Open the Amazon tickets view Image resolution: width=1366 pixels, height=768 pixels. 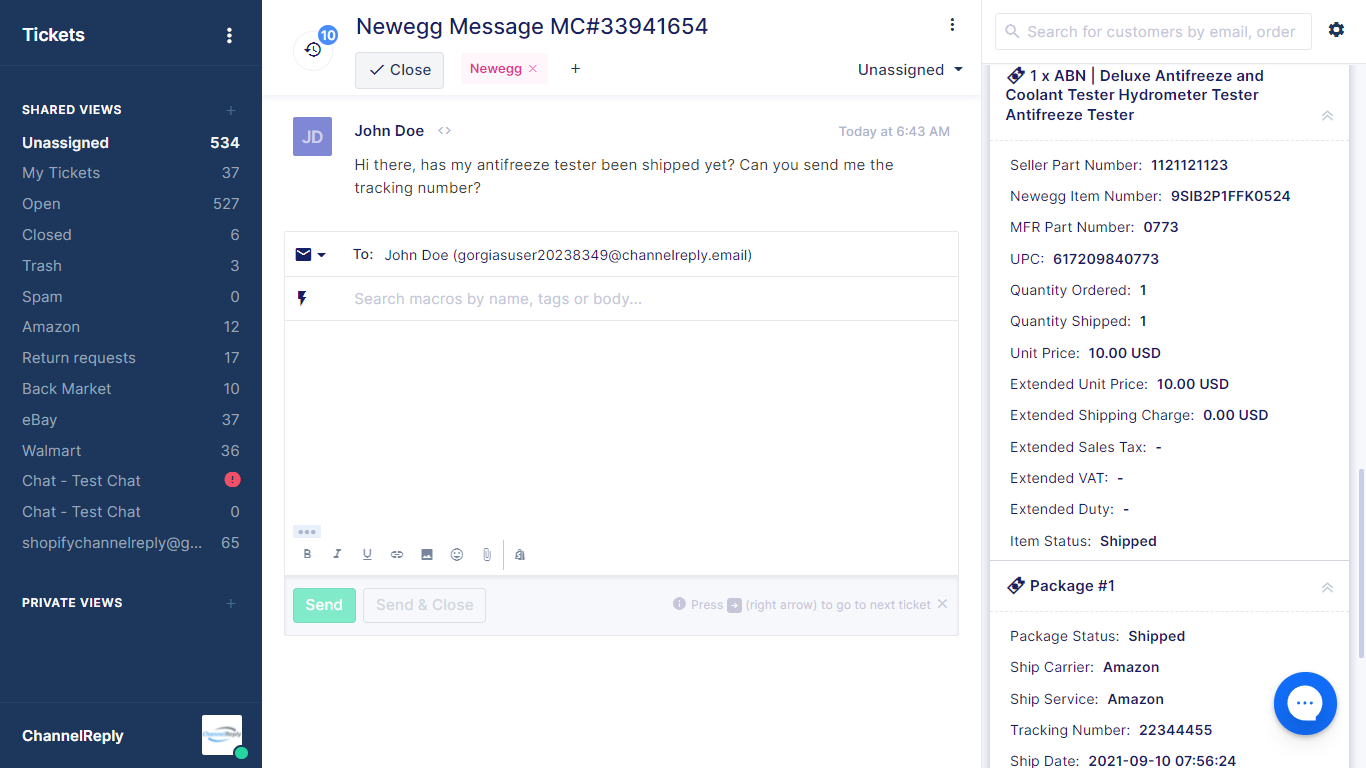(x=131, y=327)
